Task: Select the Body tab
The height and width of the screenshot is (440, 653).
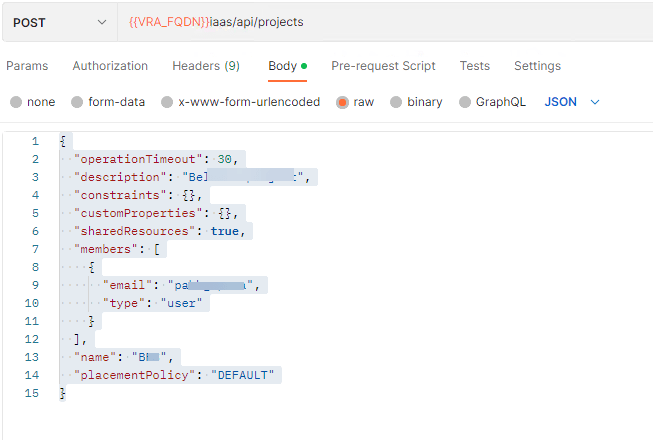Action: coord(282,66)
